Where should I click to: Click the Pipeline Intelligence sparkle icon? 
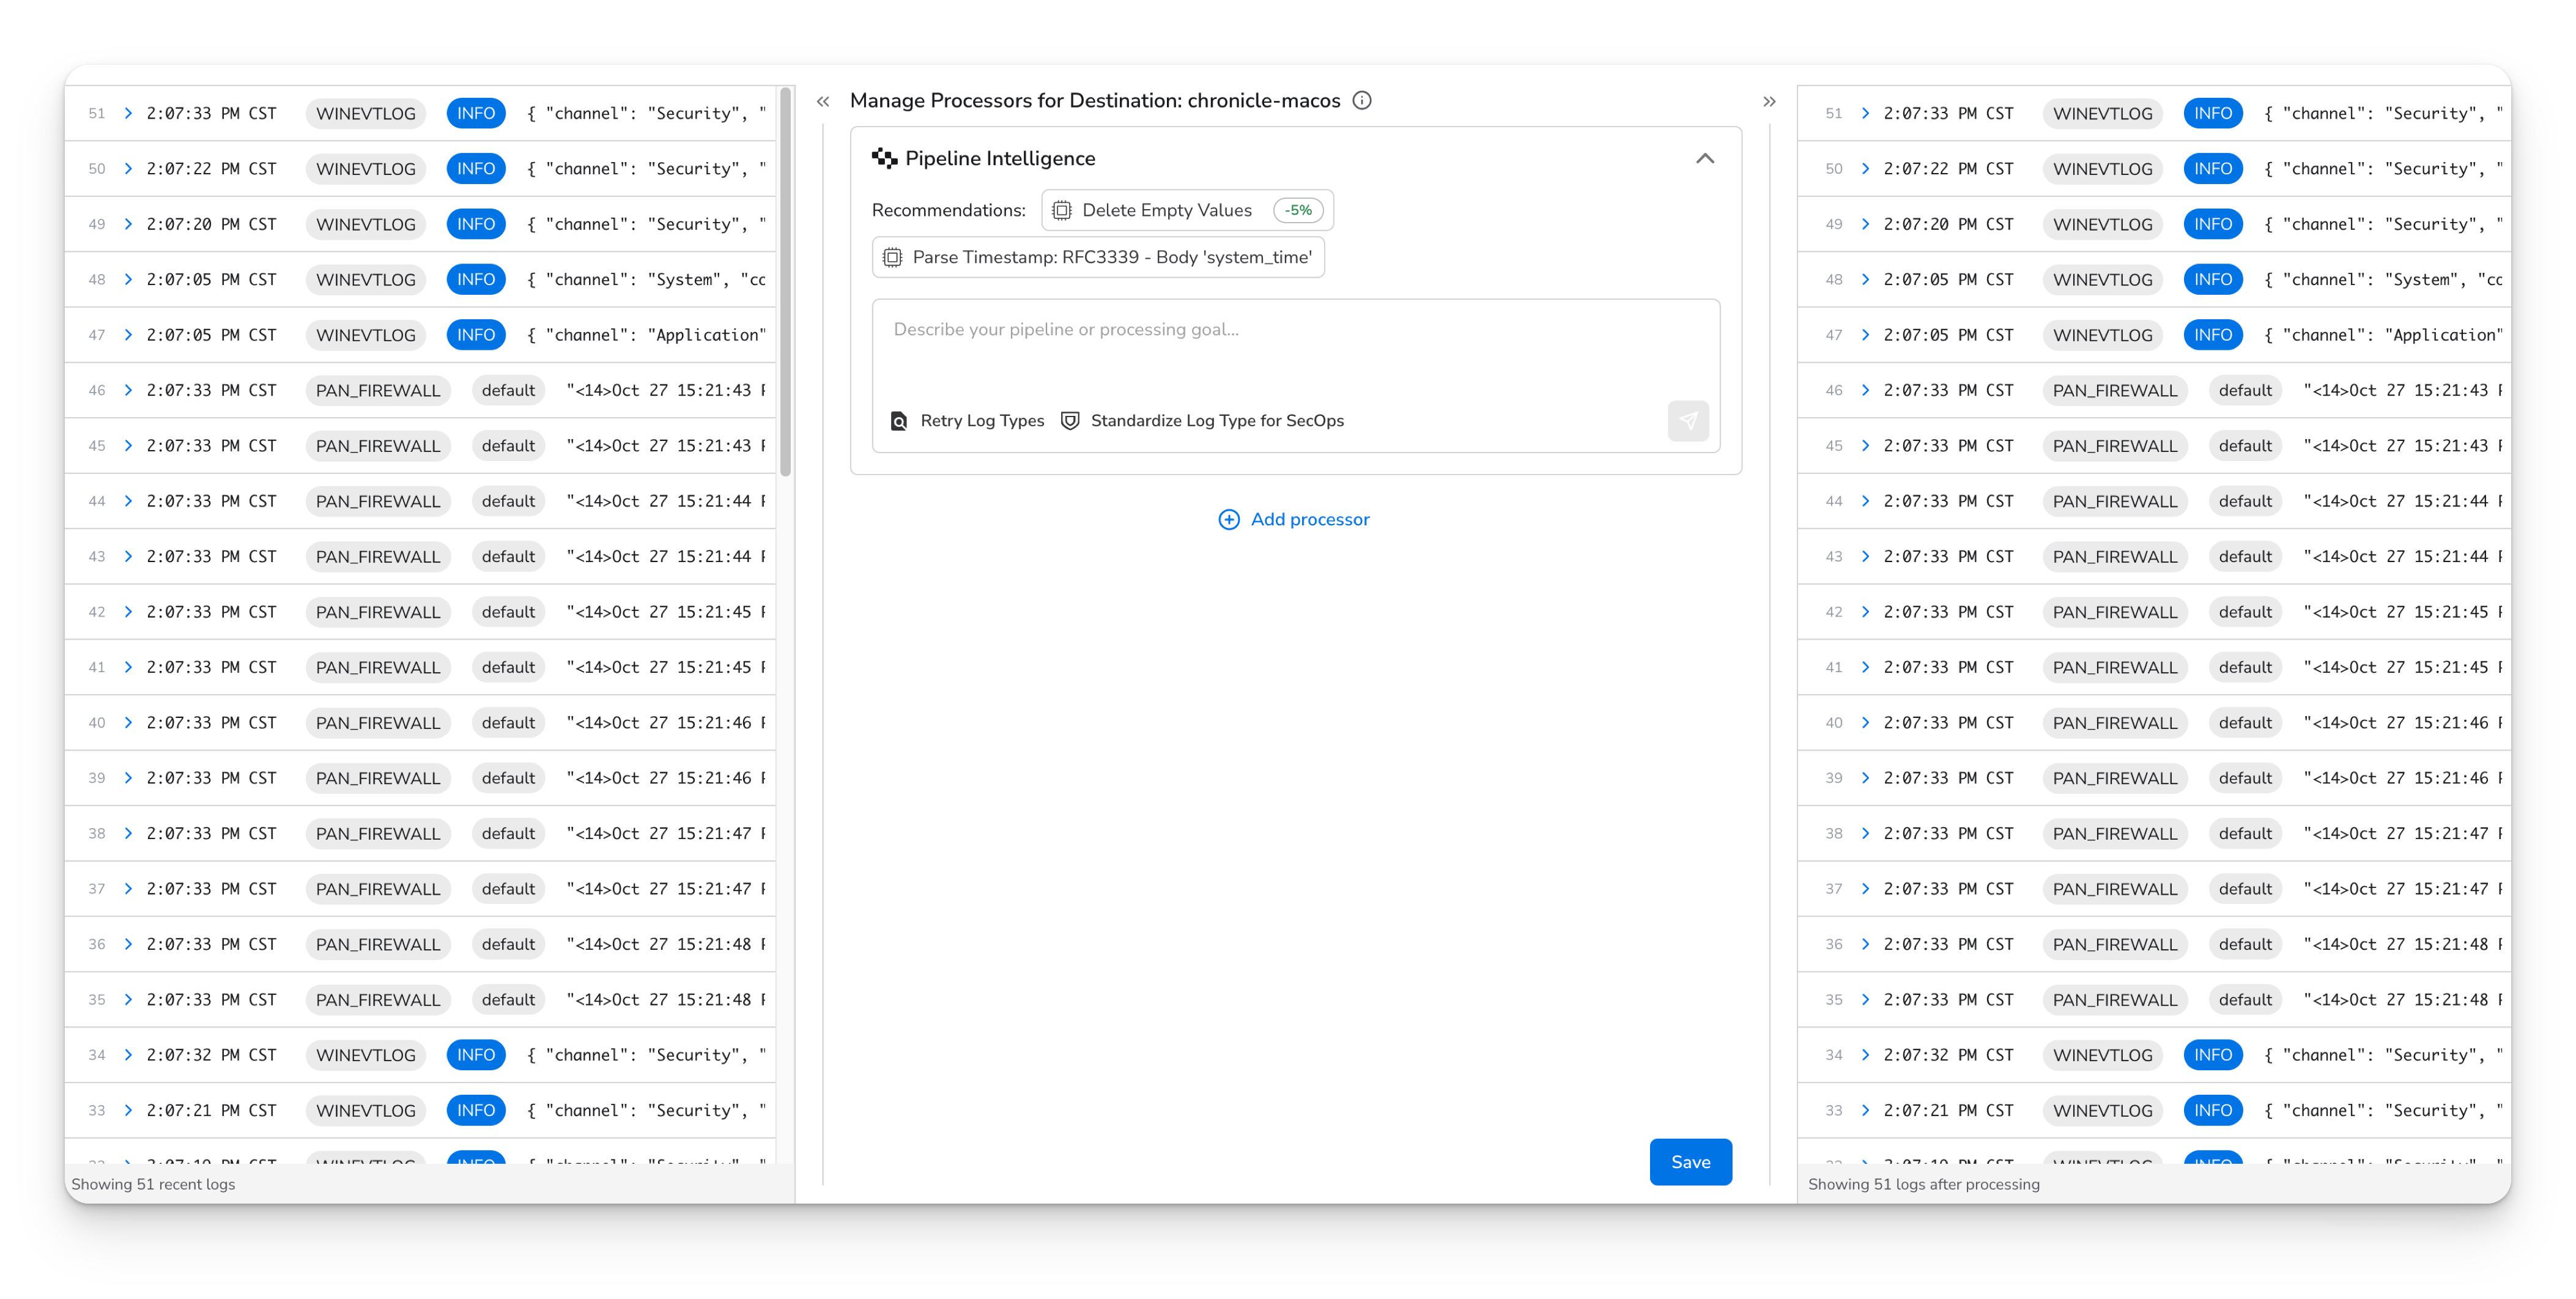[x=884, y=158]
